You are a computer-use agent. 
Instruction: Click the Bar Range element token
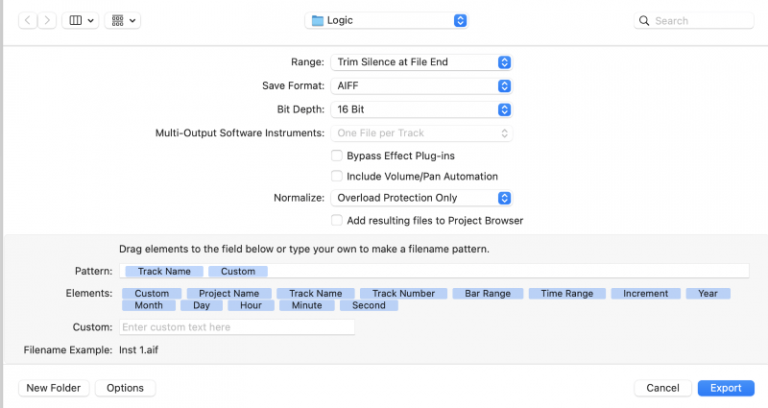[x=487, y=294]
